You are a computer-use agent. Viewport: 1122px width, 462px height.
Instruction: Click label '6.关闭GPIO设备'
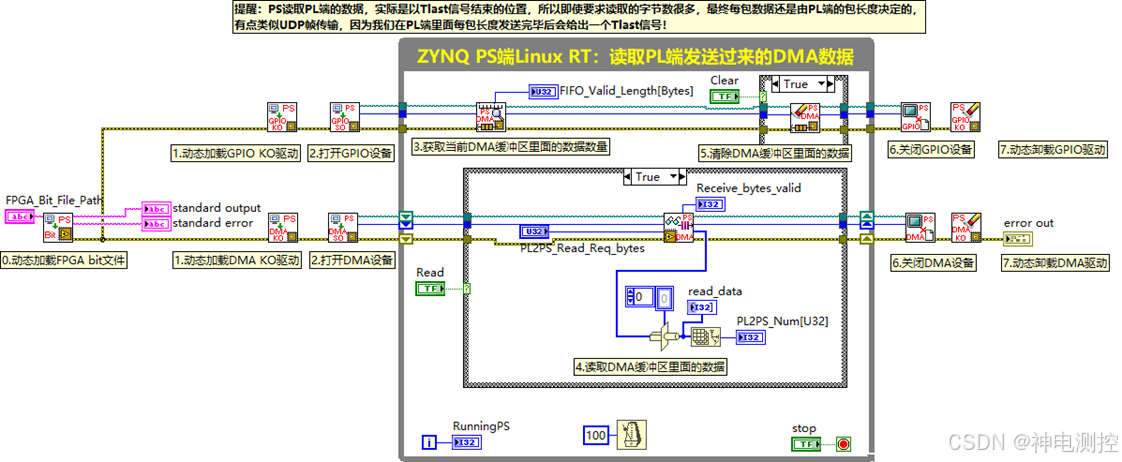(932, 149)
